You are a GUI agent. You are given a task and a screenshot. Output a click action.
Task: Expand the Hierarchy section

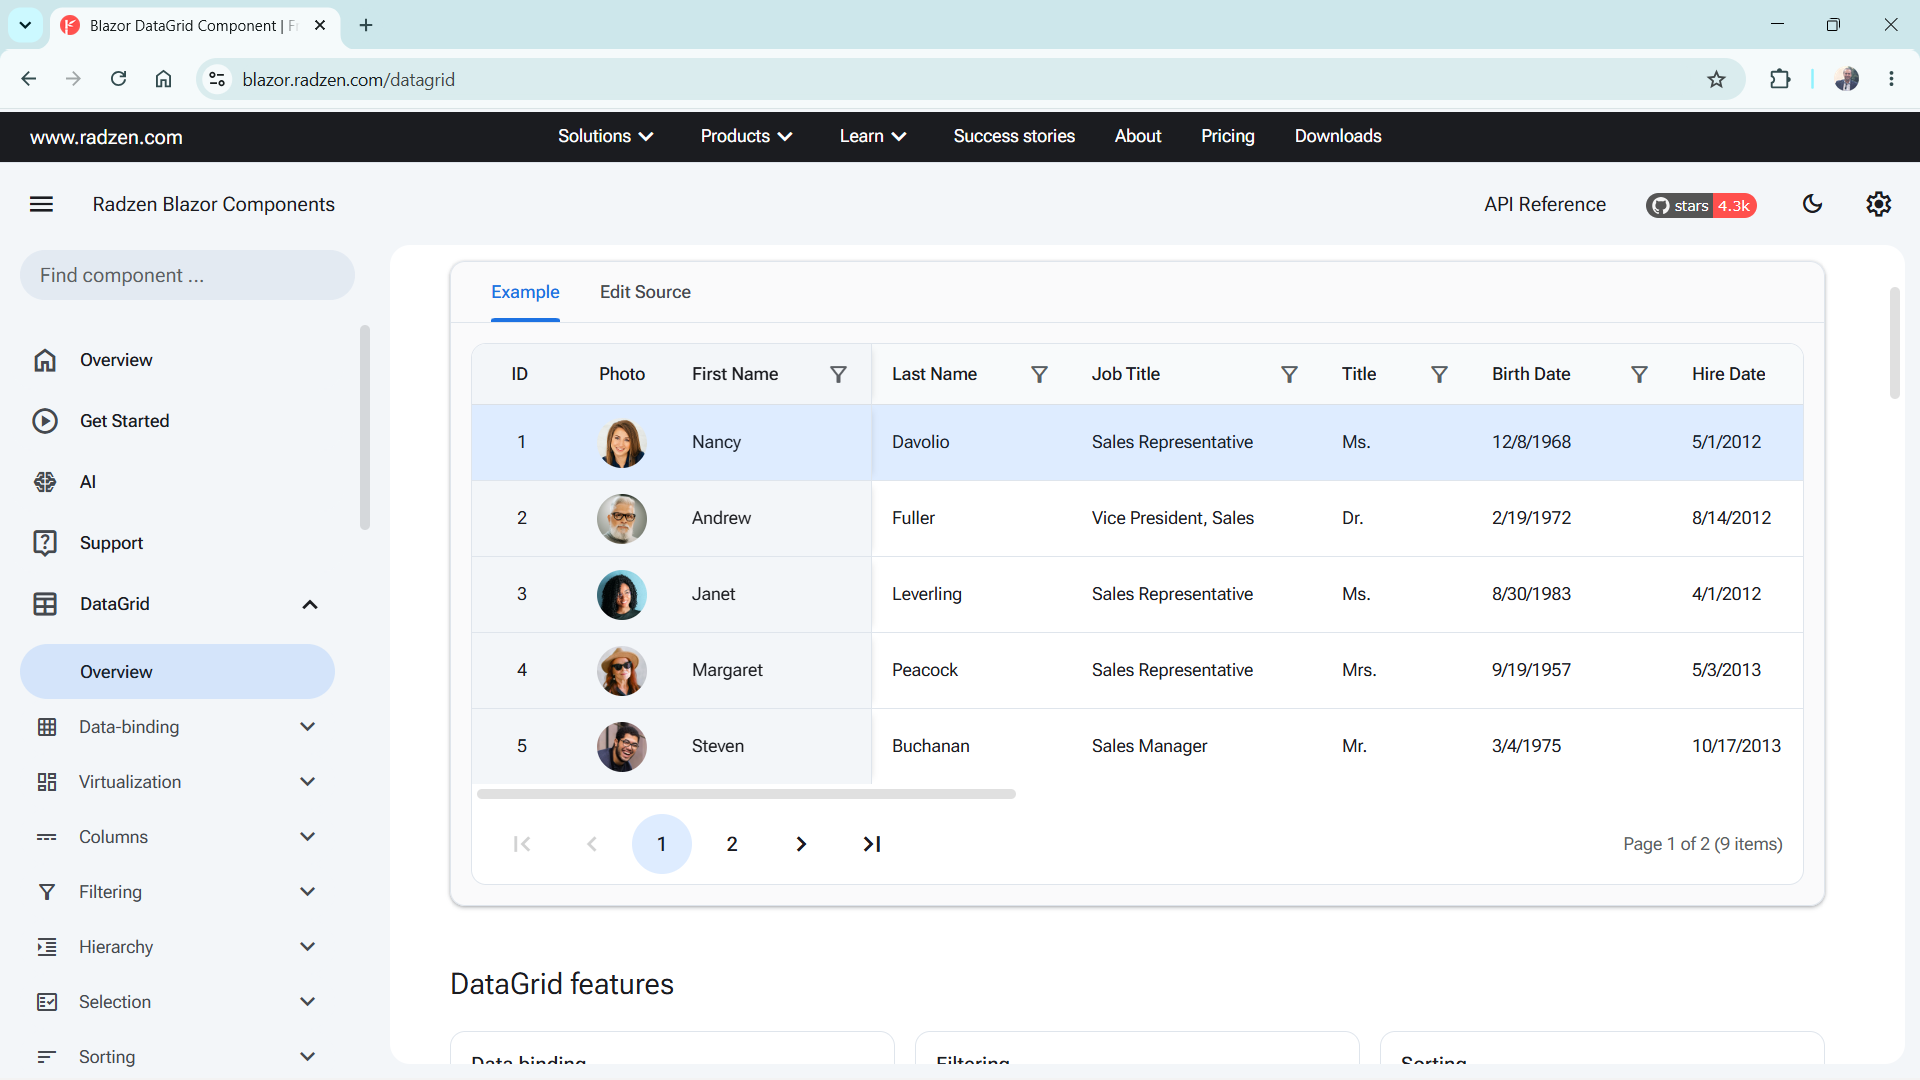click(x=308, y=947)
